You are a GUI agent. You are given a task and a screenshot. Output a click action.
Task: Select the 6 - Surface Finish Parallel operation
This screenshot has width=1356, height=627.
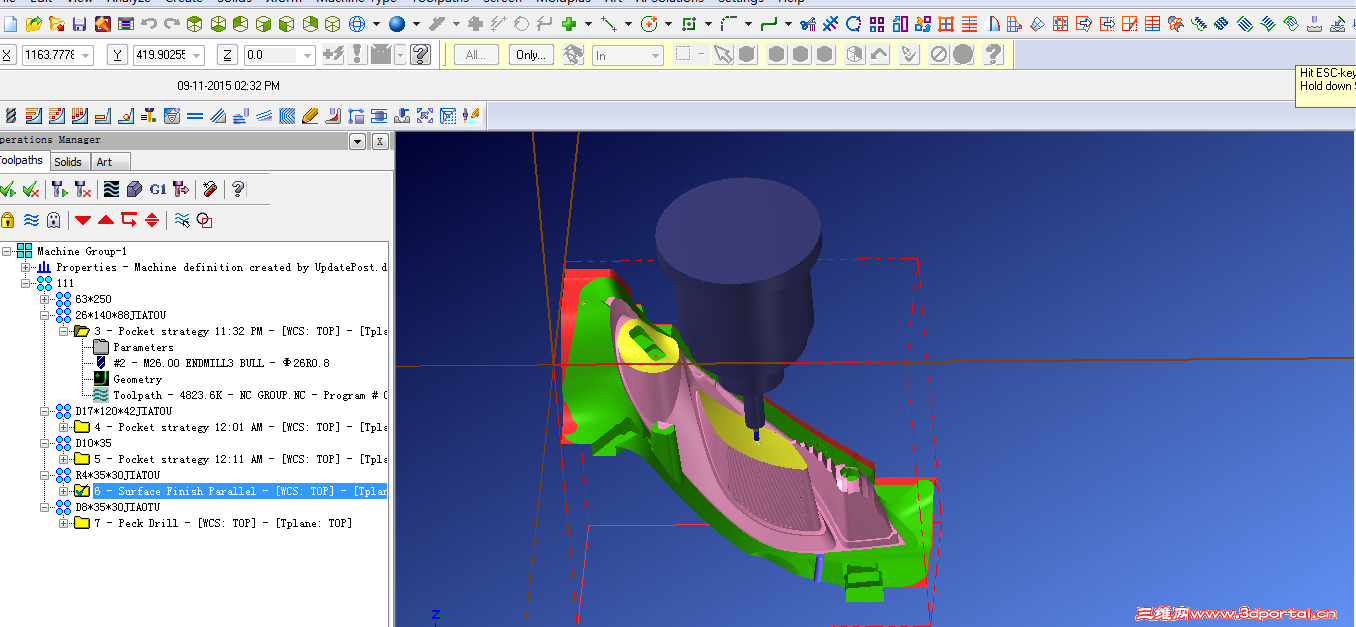pyautogui.click(x=241, y=491)
